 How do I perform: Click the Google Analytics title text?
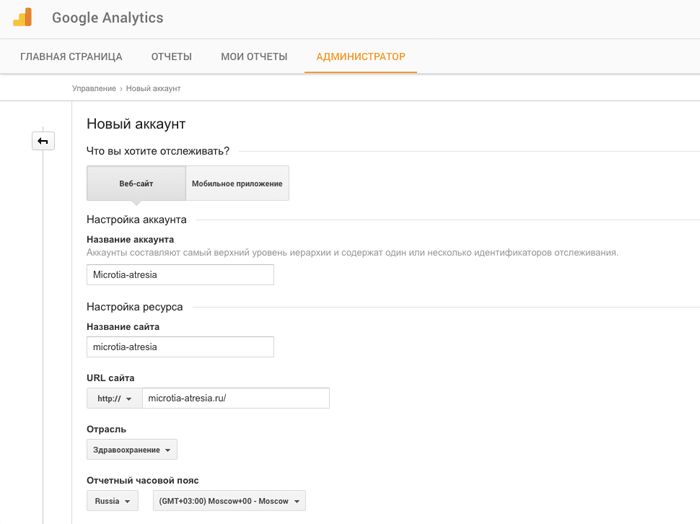pyautogui.click(x=108, y=18)
